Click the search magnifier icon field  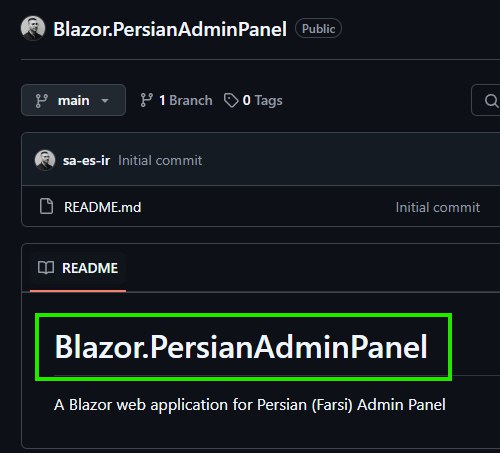click(x=490, y=100)
